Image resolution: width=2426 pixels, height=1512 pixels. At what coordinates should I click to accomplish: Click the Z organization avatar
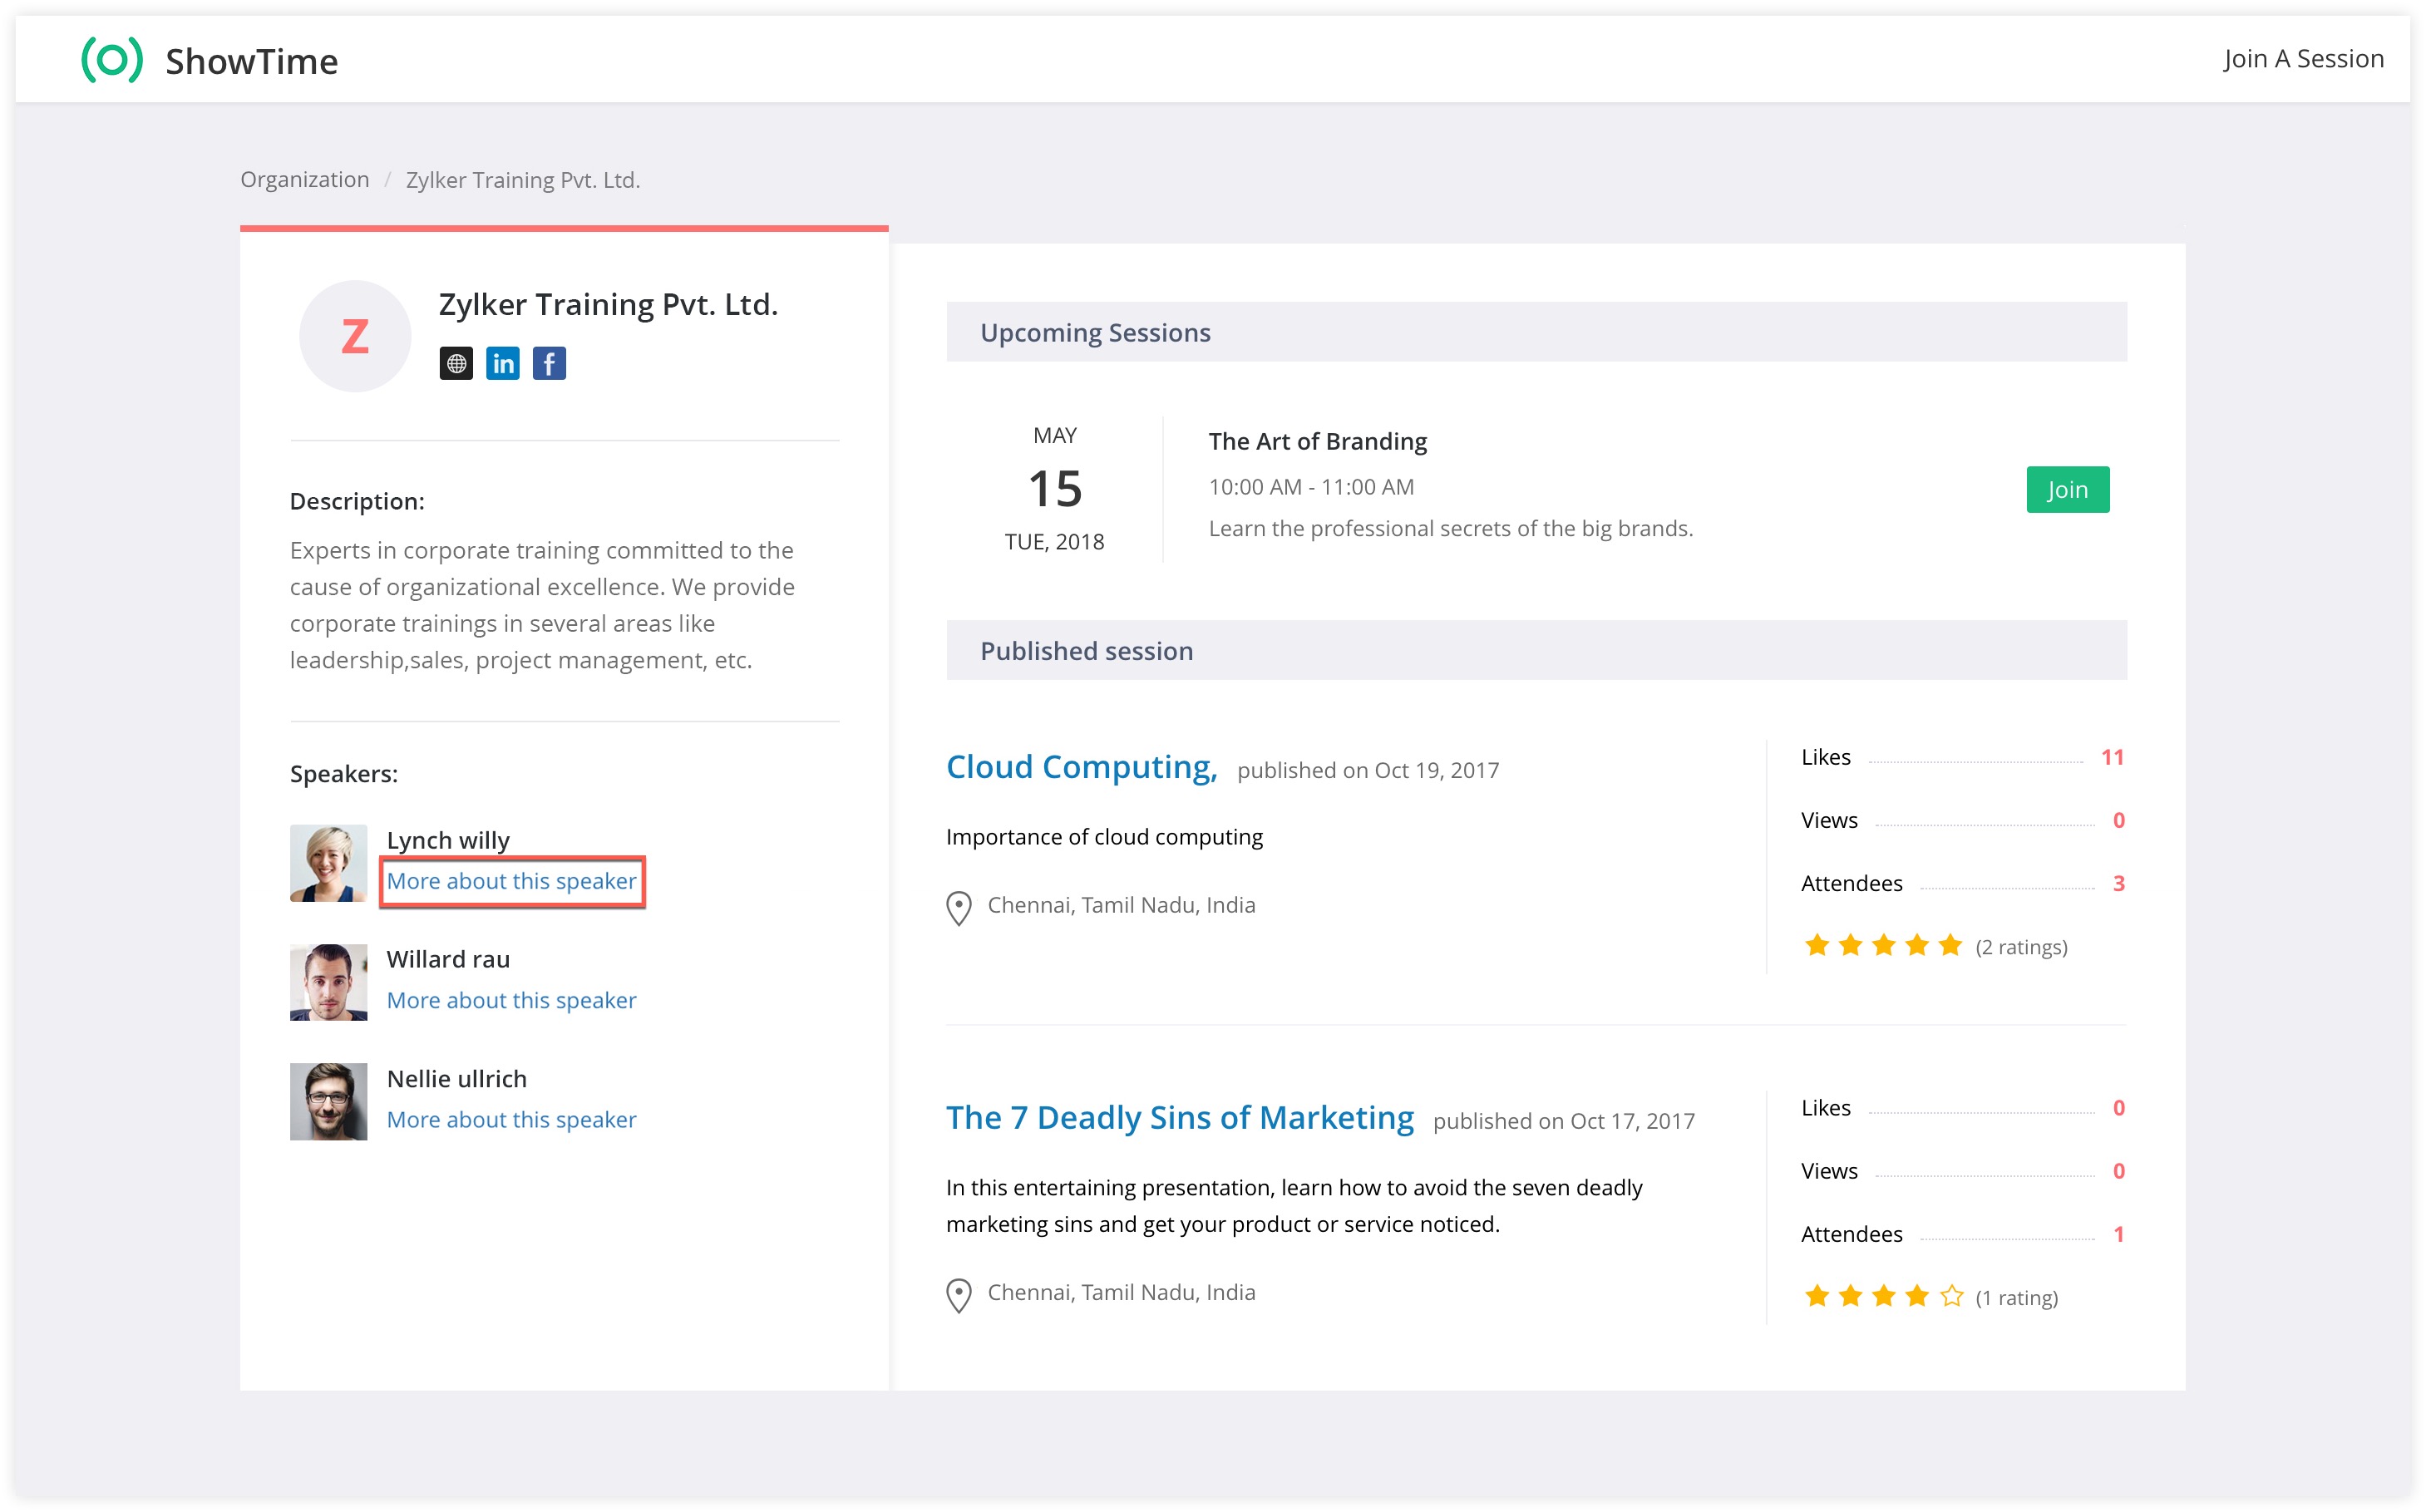coord(355,336)
